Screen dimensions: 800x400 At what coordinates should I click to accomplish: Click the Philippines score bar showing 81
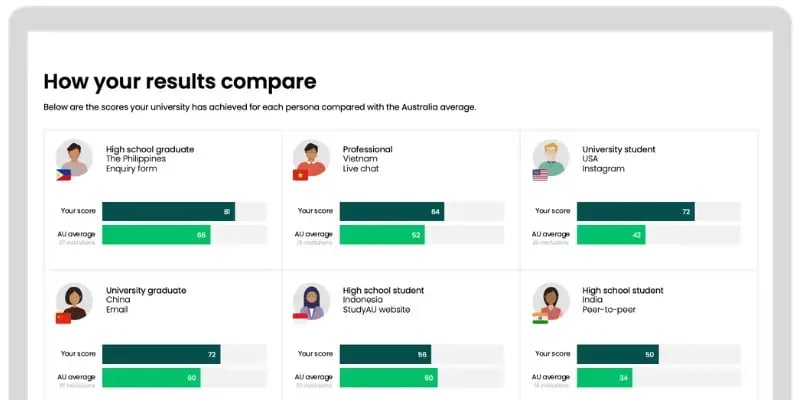[168, 211]
